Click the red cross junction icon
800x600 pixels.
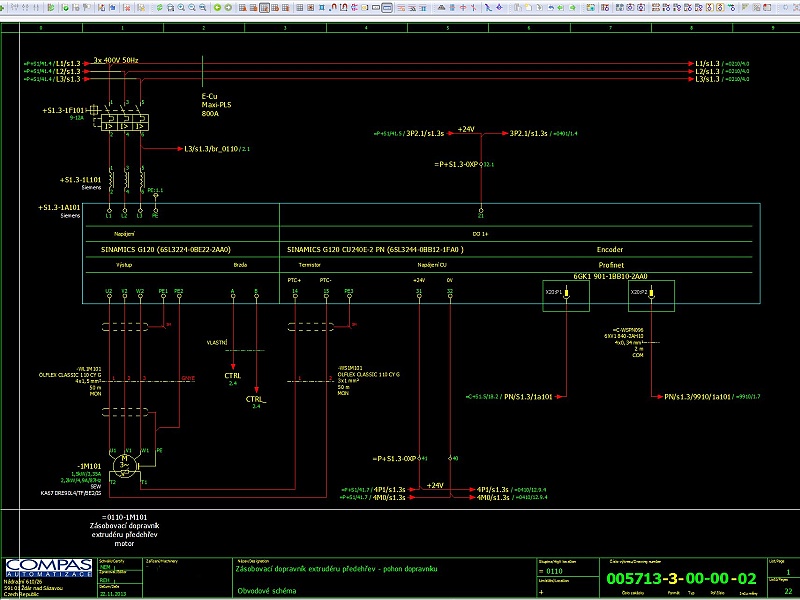click(463, 8)
